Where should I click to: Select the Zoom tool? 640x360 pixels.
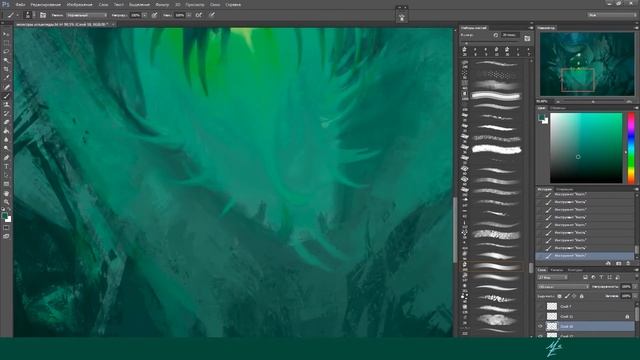pyautogui.click(x=6, y=202)
